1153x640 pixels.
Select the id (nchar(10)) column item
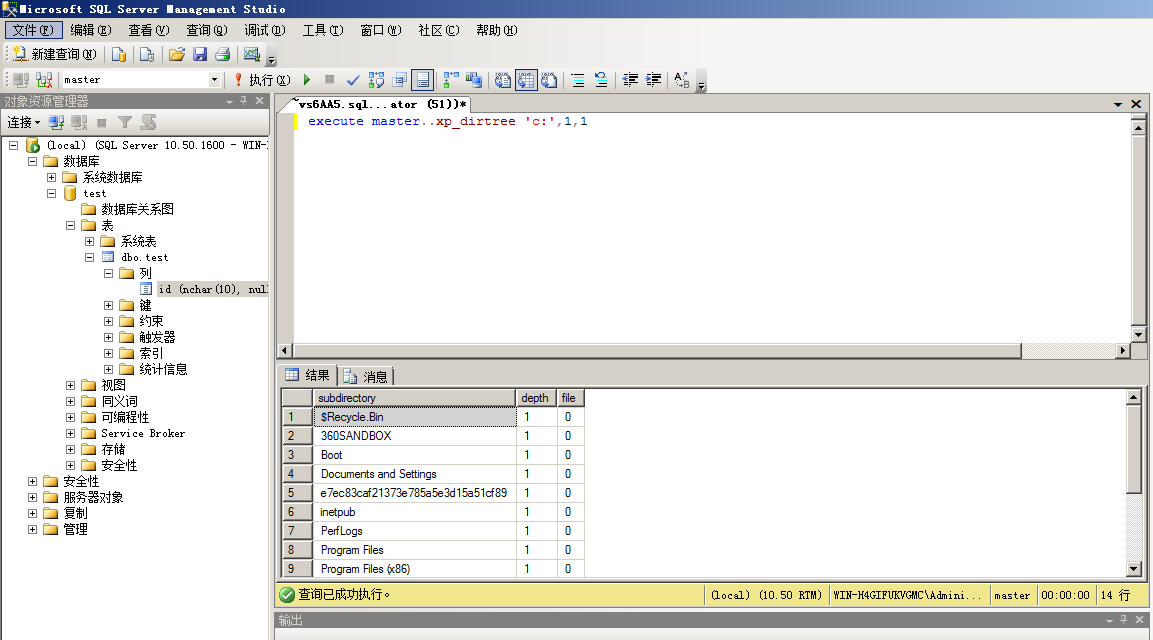213,289
